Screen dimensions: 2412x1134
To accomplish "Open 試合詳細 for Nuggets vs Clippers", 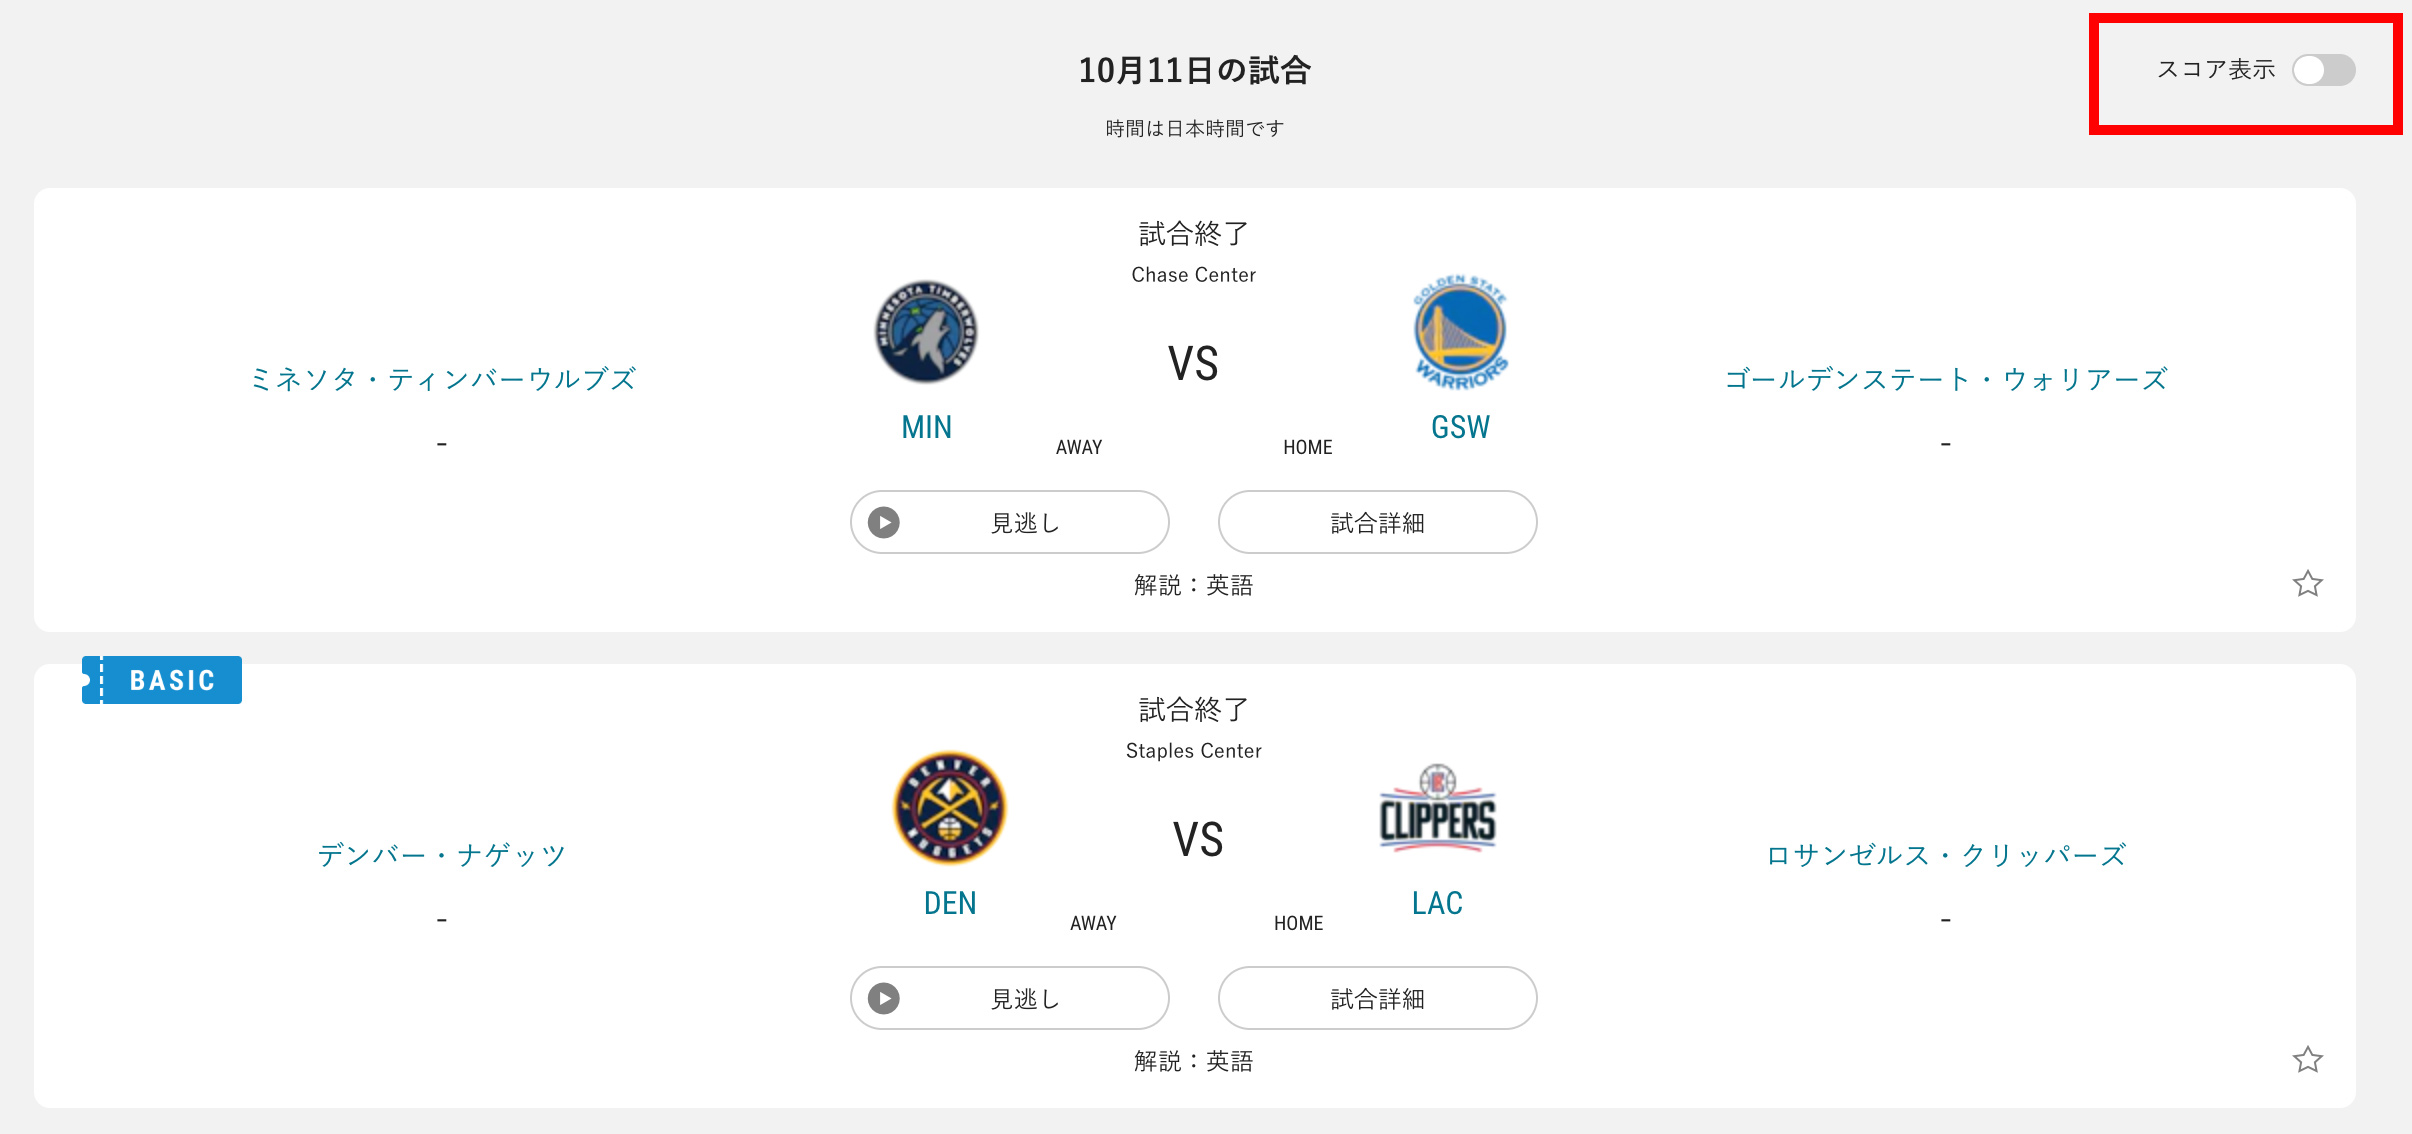I will pos(1377,998).
